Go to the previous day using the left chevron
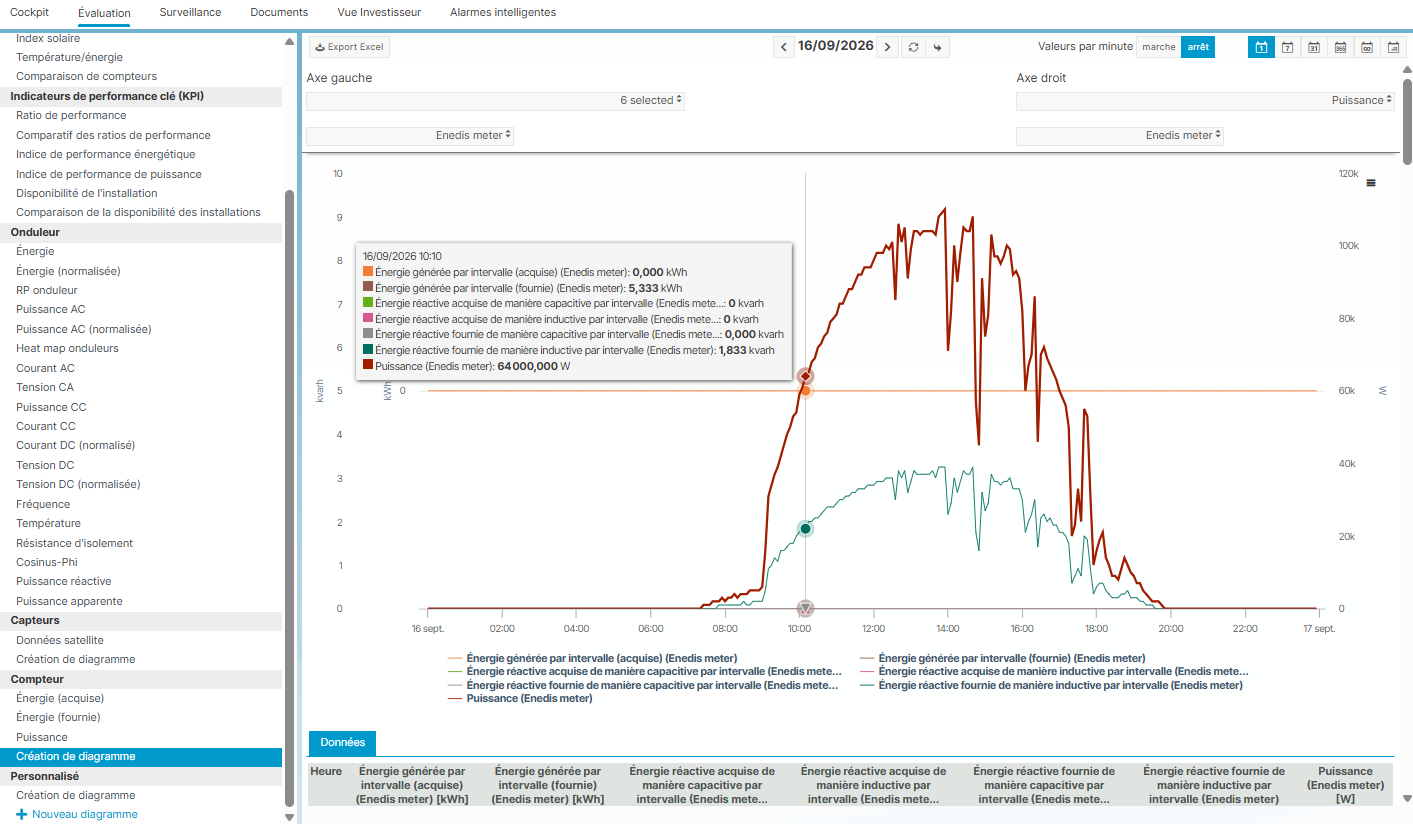This screenshot has height=824, width=1413. (x=785, y=47)
